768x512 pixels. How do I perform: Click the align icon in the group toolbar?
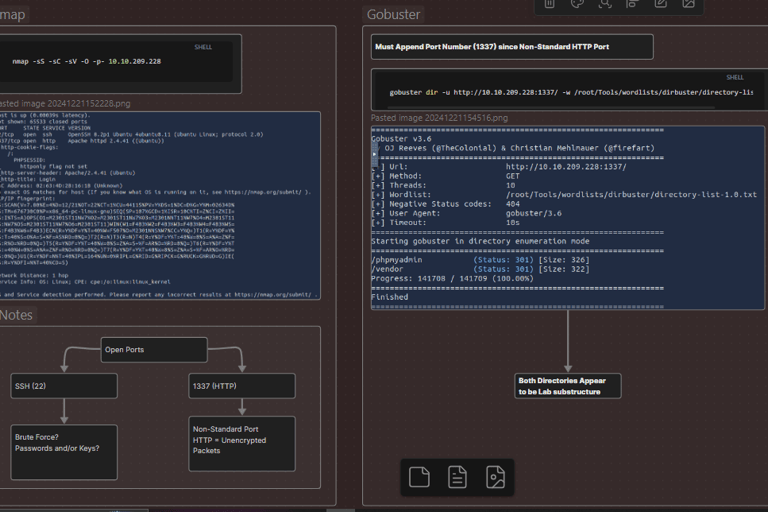(632, 4)
